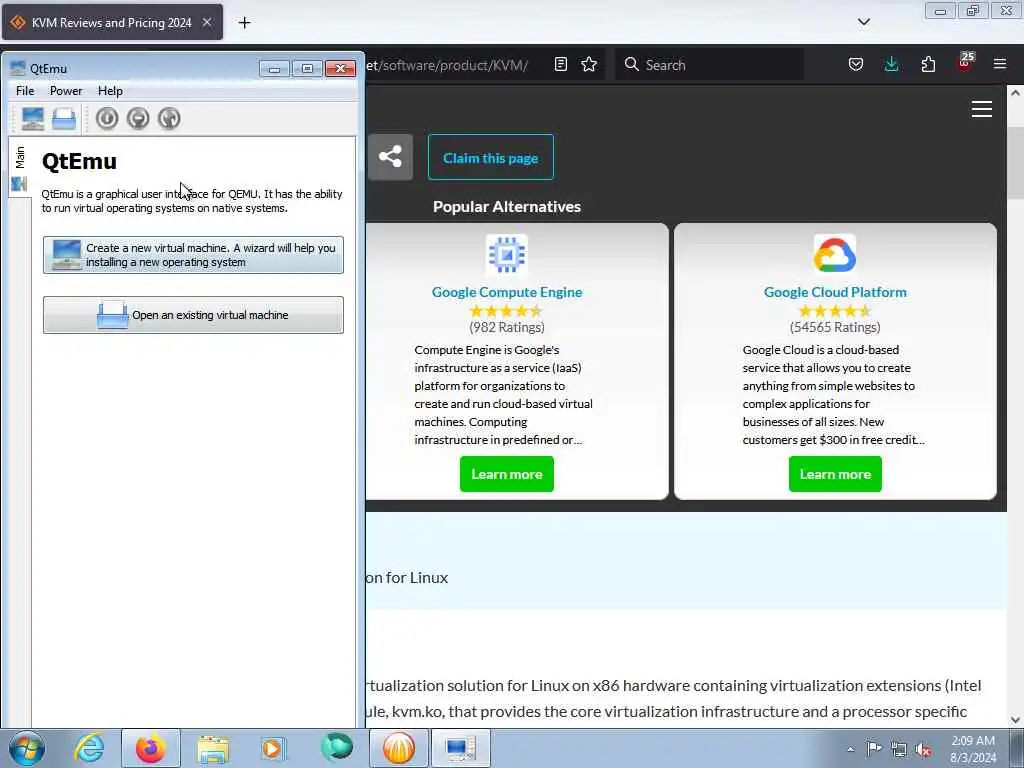
Task: Open the Help menu in QtEmu
Action: pyautogui.click(x=110, y=91)
